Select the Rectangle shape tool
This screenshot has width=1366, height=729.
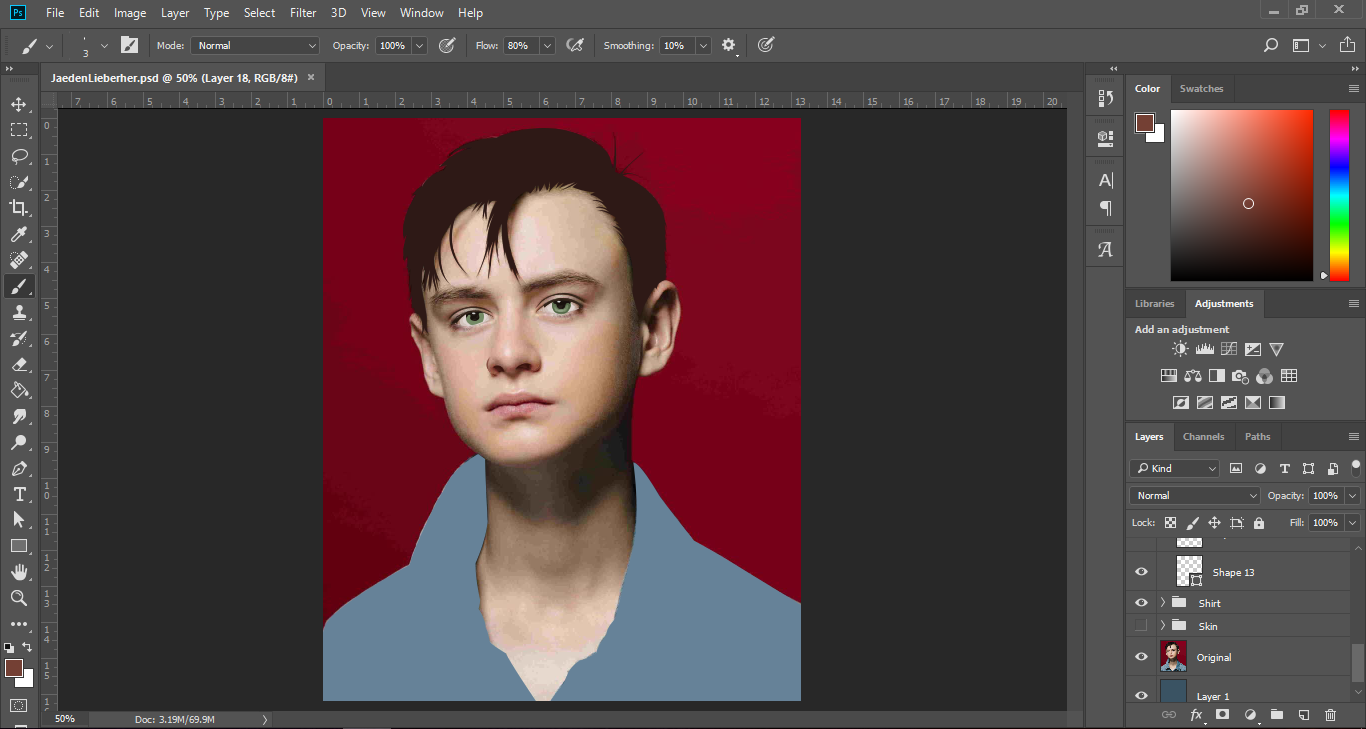(19, 546)
